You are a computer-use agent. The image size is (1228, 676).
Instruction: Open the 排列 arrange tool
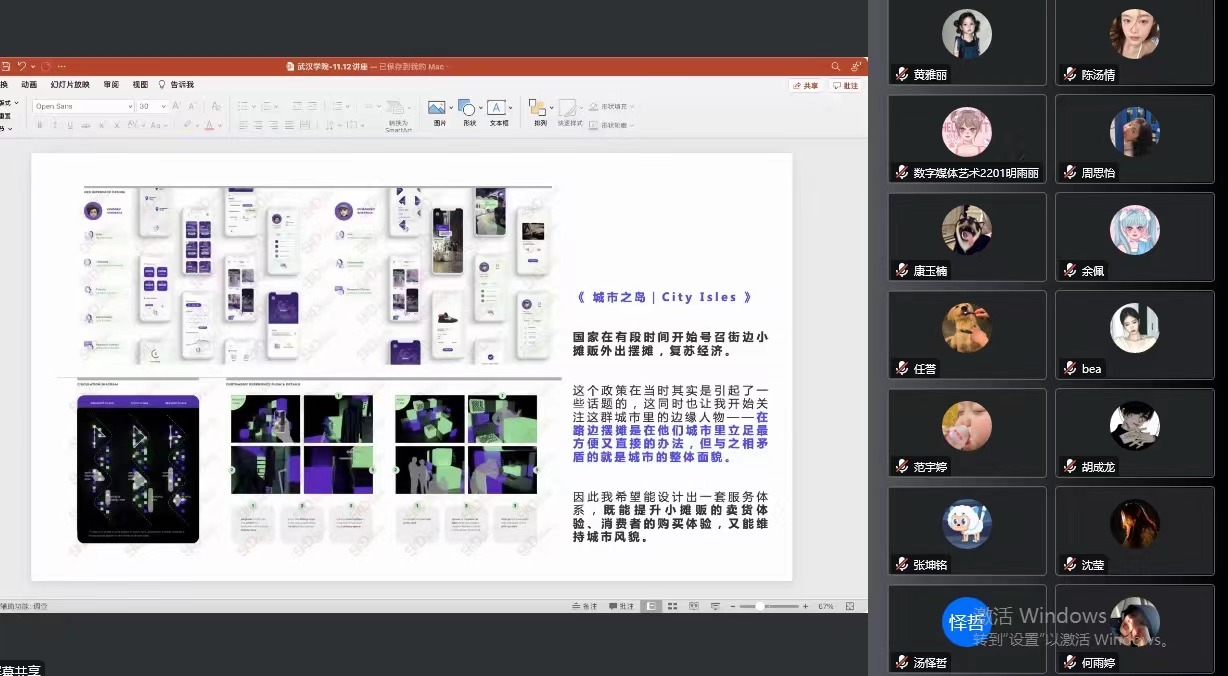tap(538, 108)
